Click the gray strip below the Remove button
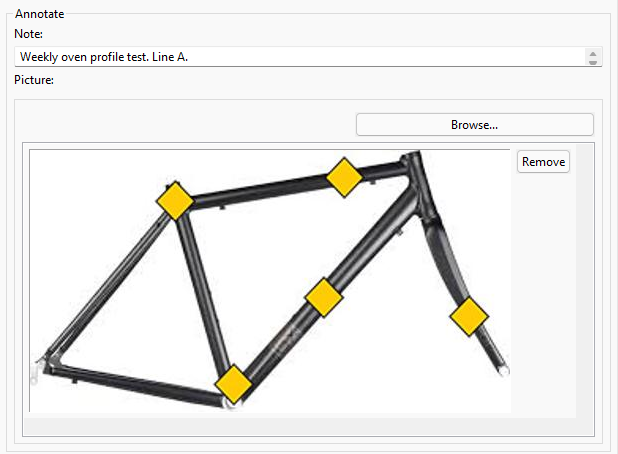Screen dimensions: 618x454 [543, 300]
